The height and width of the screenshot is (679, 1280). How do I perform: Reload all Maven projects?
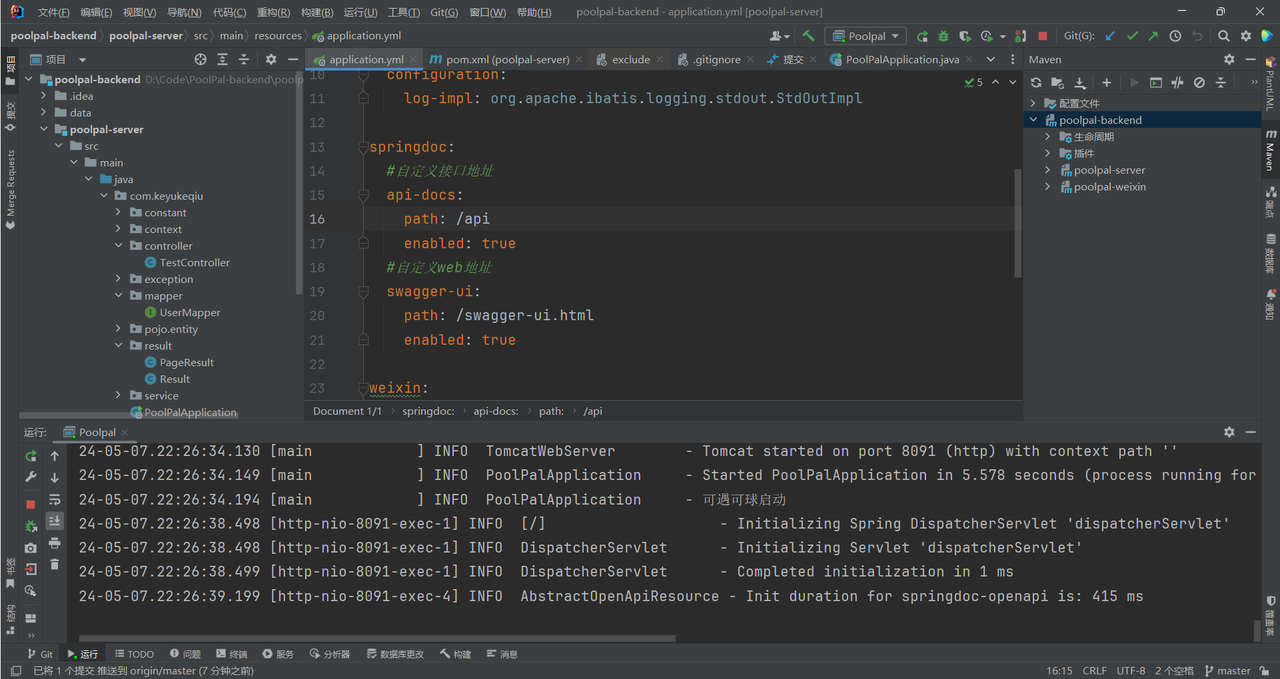(x=1036, y=83)
